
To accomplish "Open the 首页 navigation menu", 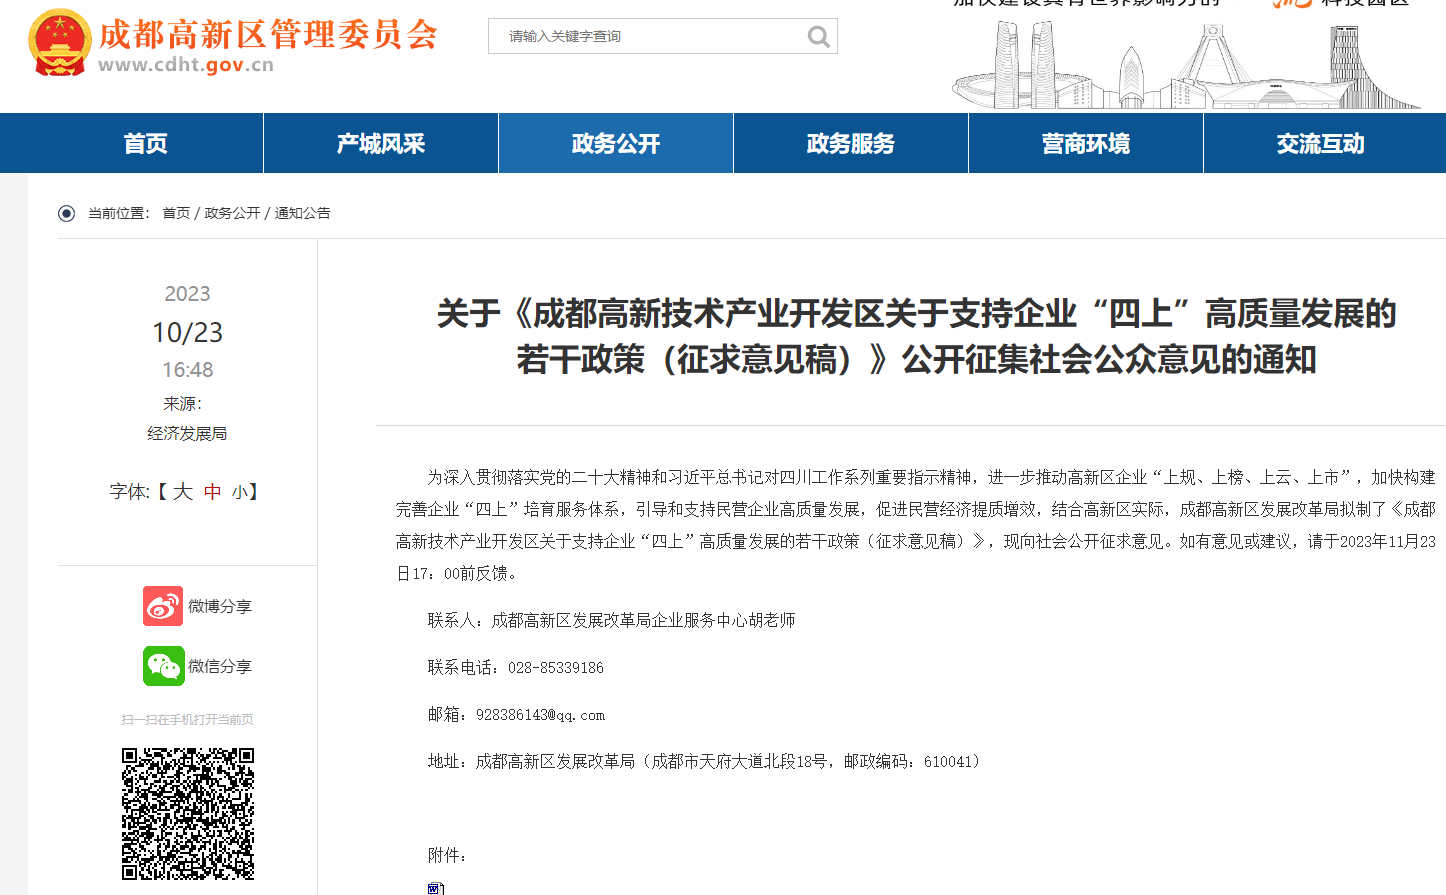I will pyautogui.click(x=146, y=144).
